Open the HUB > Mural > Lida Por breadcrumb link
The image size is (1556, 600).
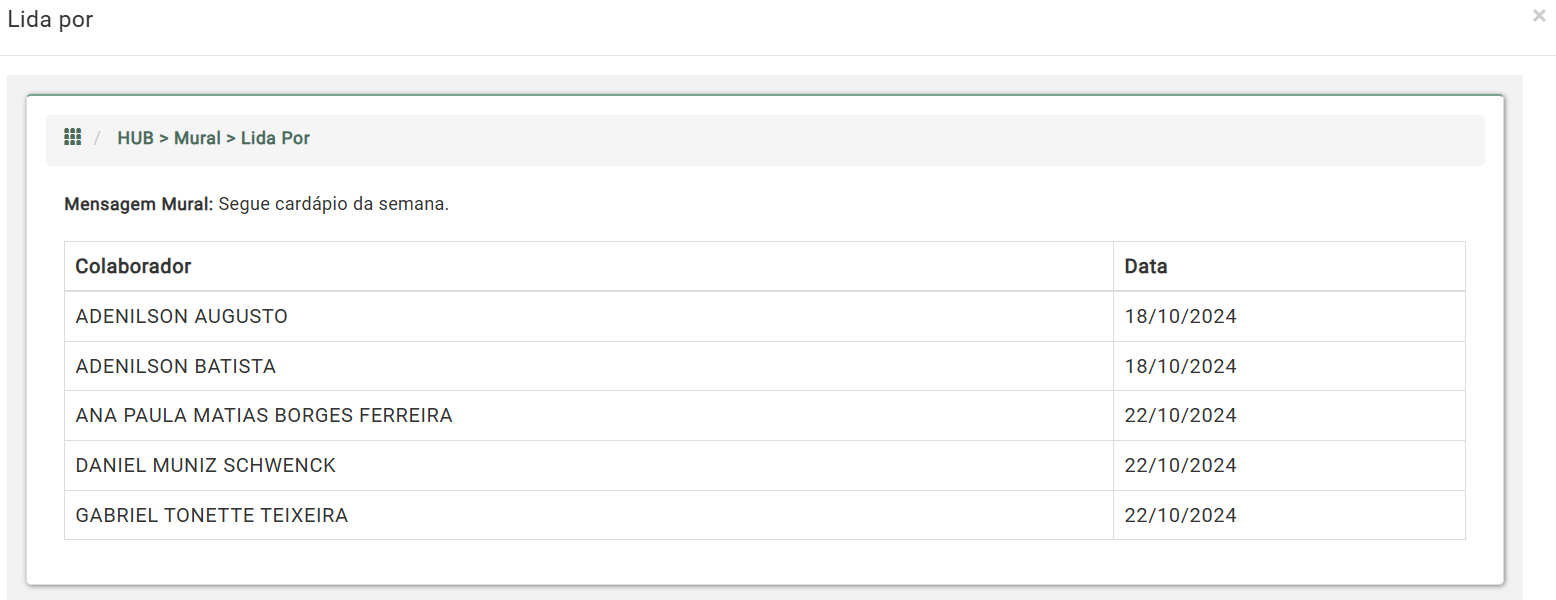pyautogui.click(x=213, y=138)
